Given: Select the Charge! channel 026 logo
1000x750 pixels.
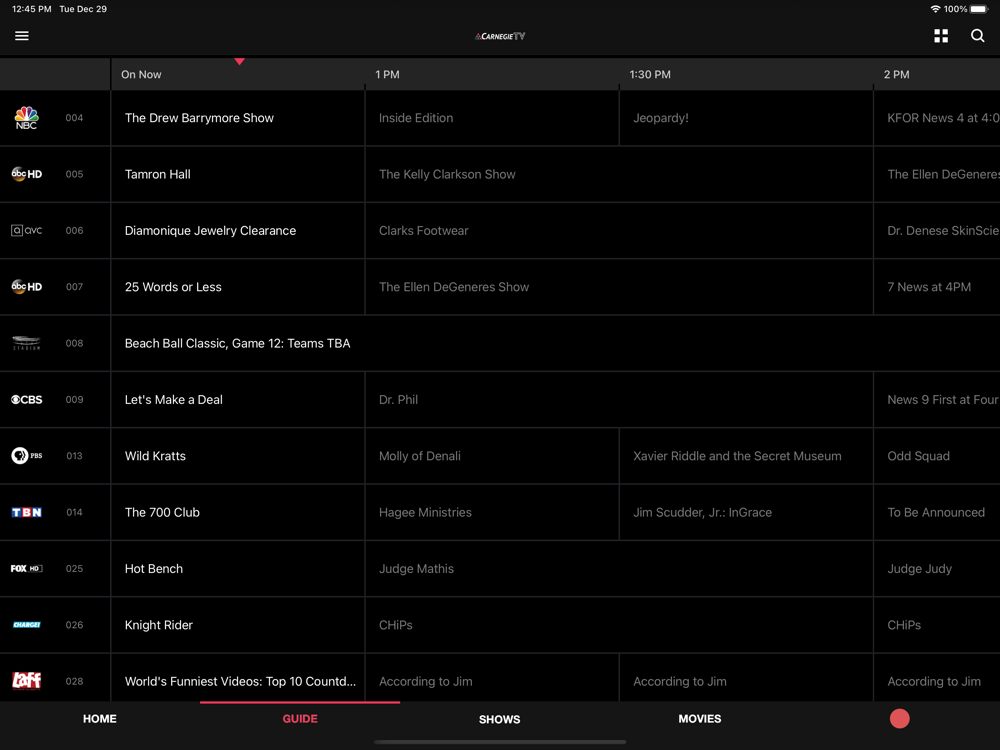Looking at the screenshot, I should 26,624.
